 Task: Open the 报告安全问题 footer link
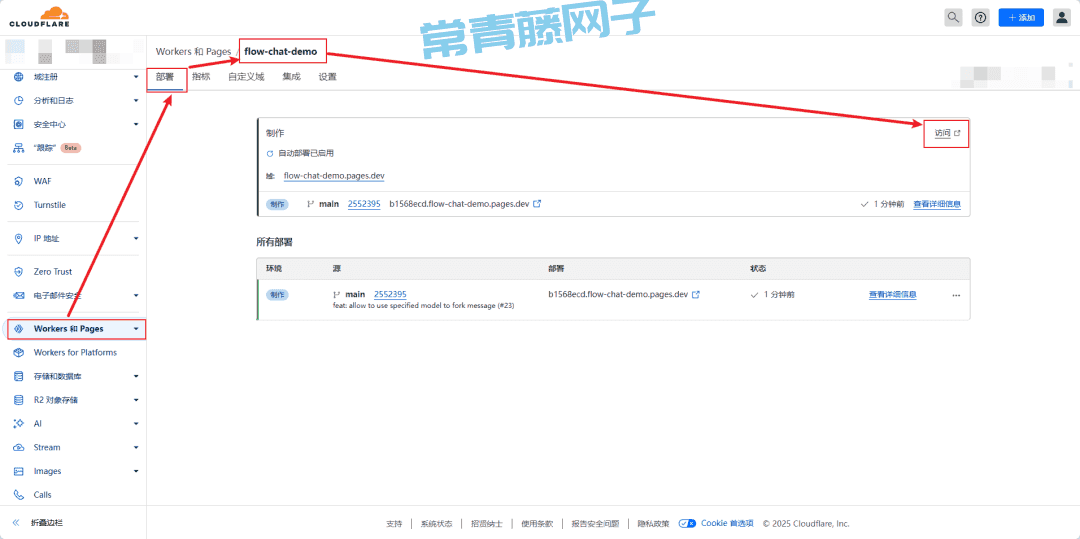pos(595,523)
